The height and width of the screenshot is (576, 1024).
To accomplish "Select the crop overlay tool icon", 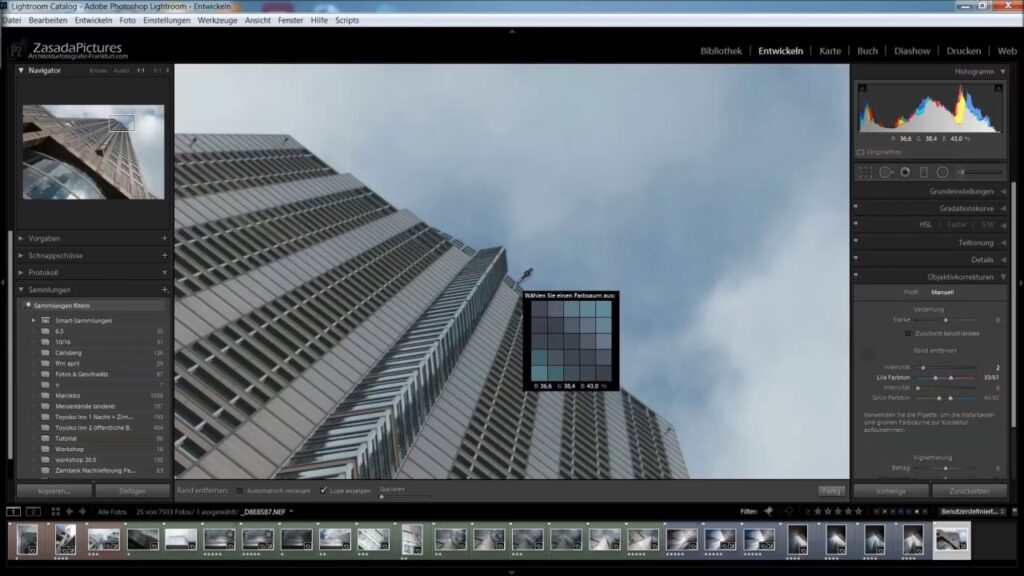I will pos(866,172).
